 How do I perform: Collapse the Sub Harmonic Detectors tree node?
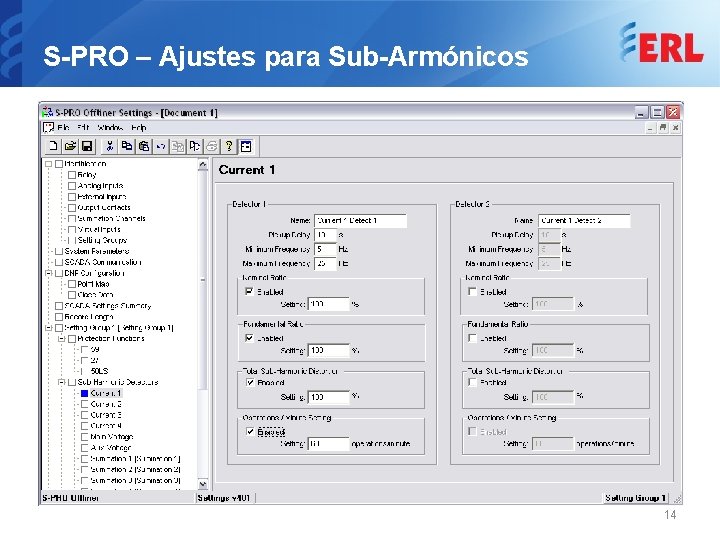[x=62, y=382]
